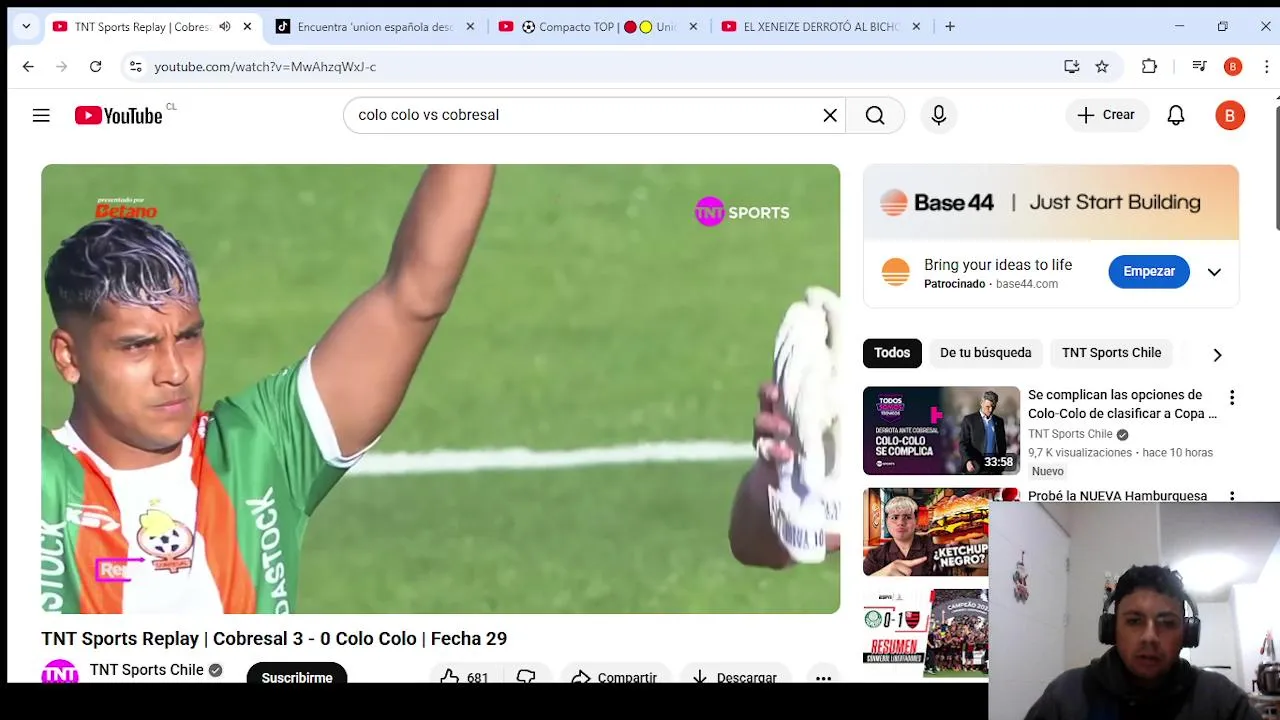Open the TNT Sports Chile channel name
Viewport: 1280px width, 720px height.
coord(146,670)
